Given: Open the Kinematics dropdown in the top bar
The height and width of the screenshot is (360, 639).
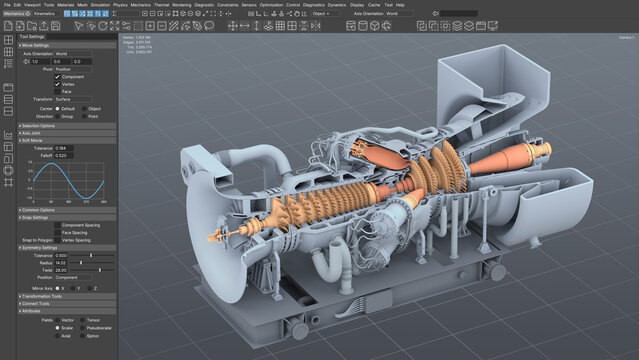Looking at the screenshot, I should [x=47, y=13].
